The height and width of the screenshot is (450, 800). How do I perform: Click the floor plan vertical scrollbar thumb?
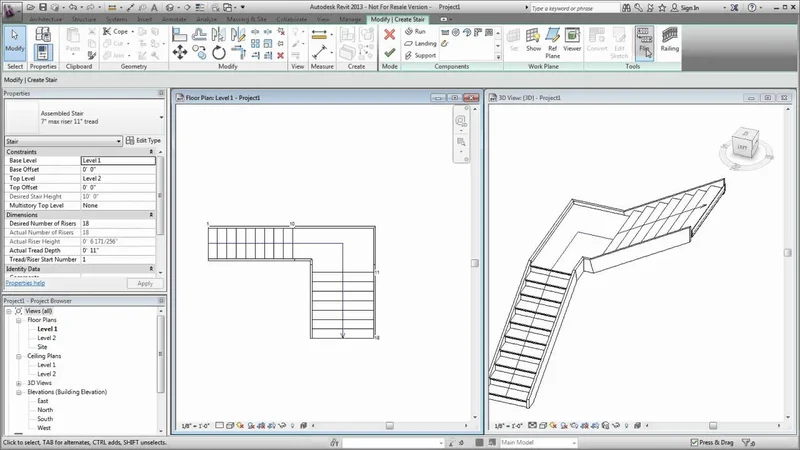coord(474,263)
